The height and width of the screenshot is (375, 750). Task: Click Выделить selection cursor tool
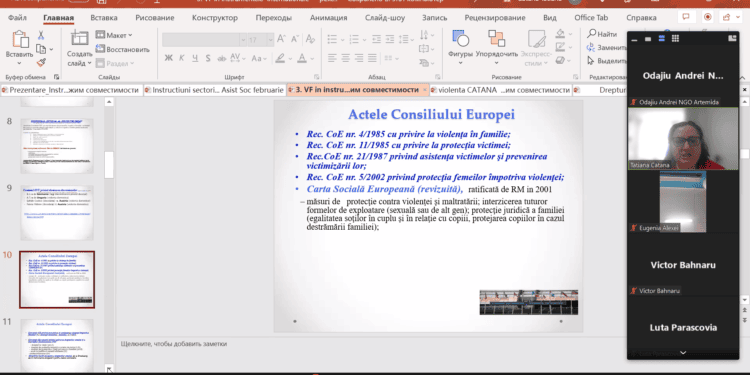pos(607,61)
